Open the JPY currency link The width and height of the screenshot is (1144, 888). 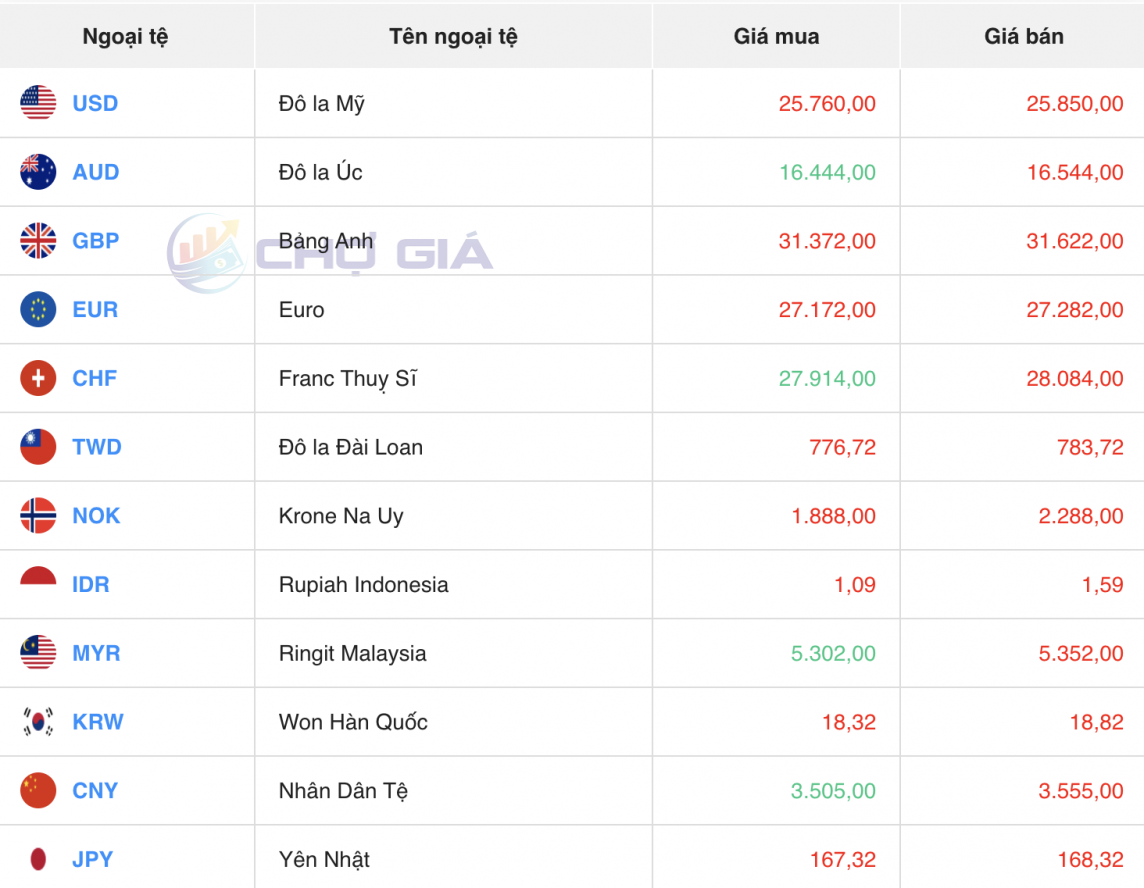tap(92, 859)
